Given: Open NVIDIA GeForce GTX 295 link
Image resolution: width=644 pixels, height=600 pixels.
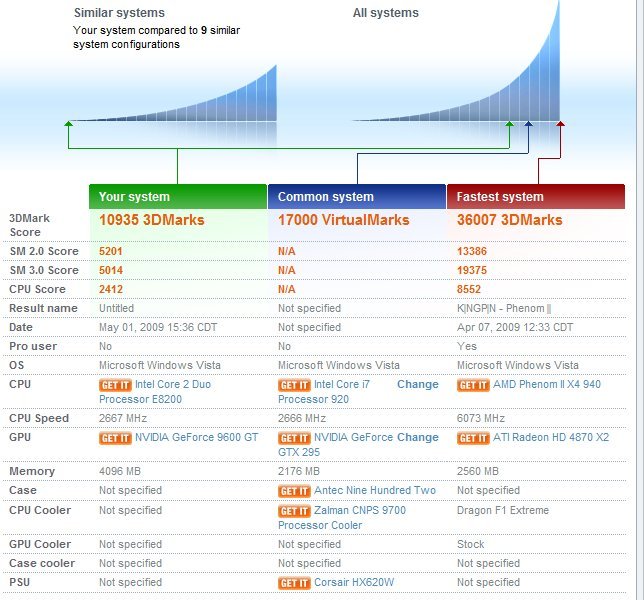Looking at the screenshot, I should (336, 445).
